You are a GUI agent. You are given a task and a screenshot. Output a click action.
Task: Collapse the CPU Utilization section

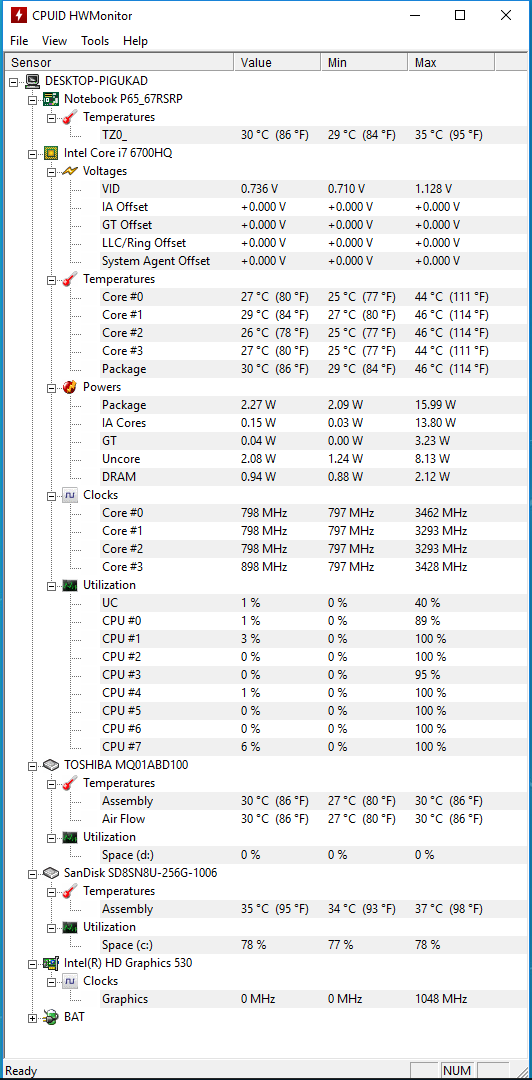[51, 586]
